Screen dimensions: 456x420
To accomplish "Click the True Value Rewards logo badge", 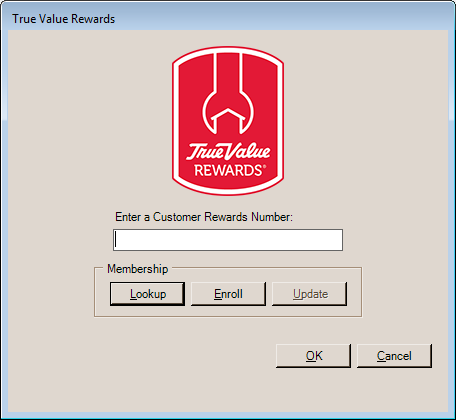I will coord(228,121).
